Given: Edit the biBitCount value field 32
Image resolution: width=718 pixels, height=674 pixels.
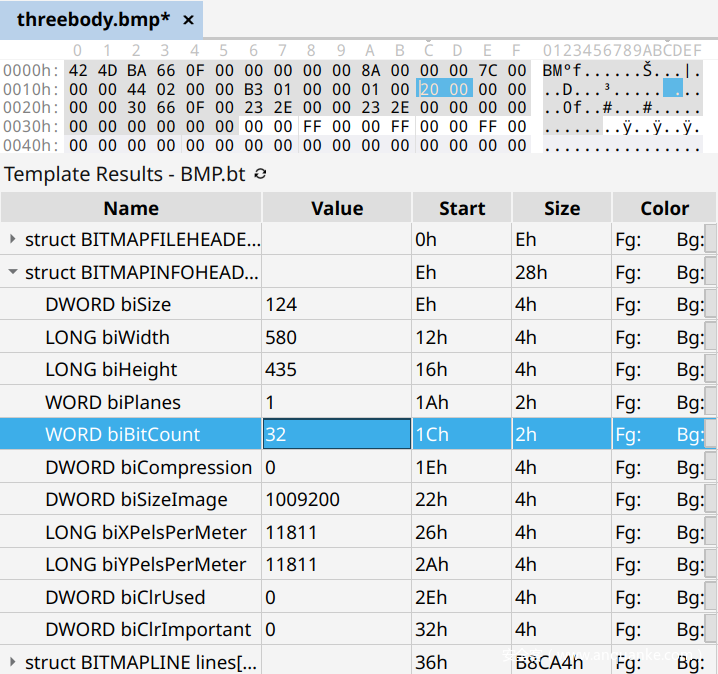Looking at the screenshot, I should coord(336,434).
